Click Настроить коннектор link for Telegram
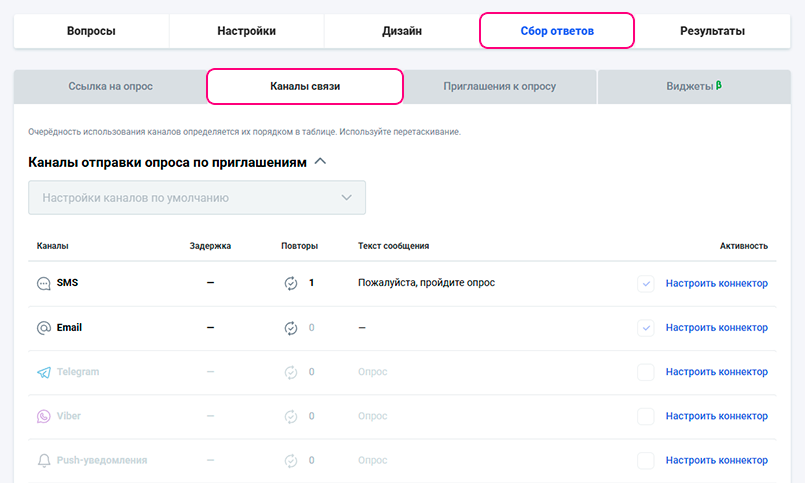Viewport: 805px width, 483px height. 716,372
